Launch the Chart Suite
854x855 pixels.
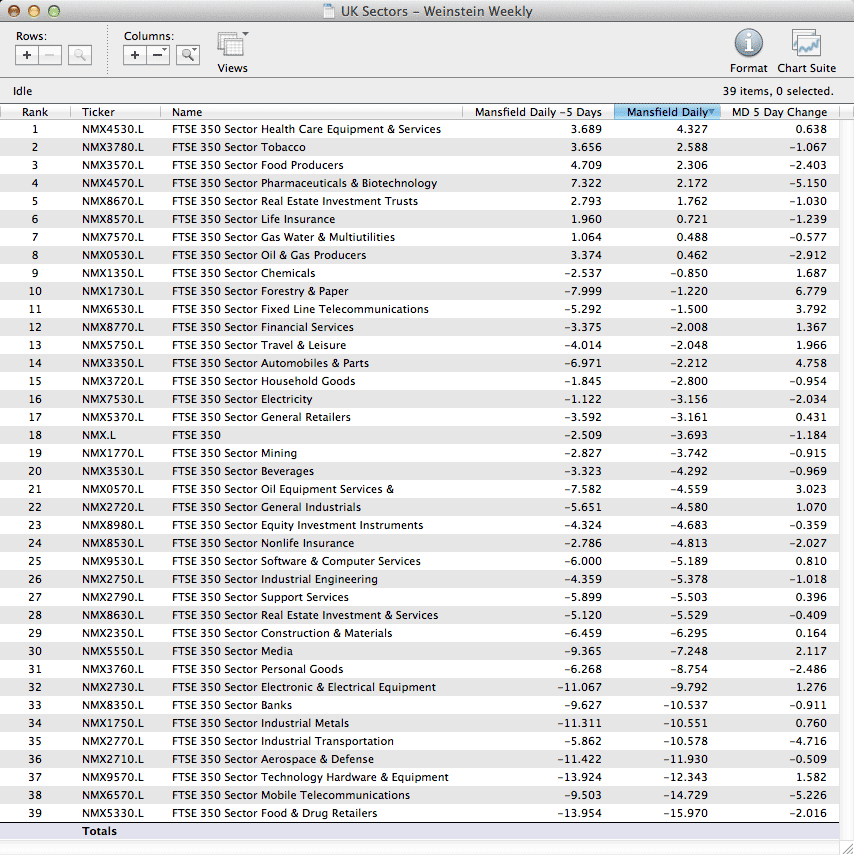pos(806,44)
